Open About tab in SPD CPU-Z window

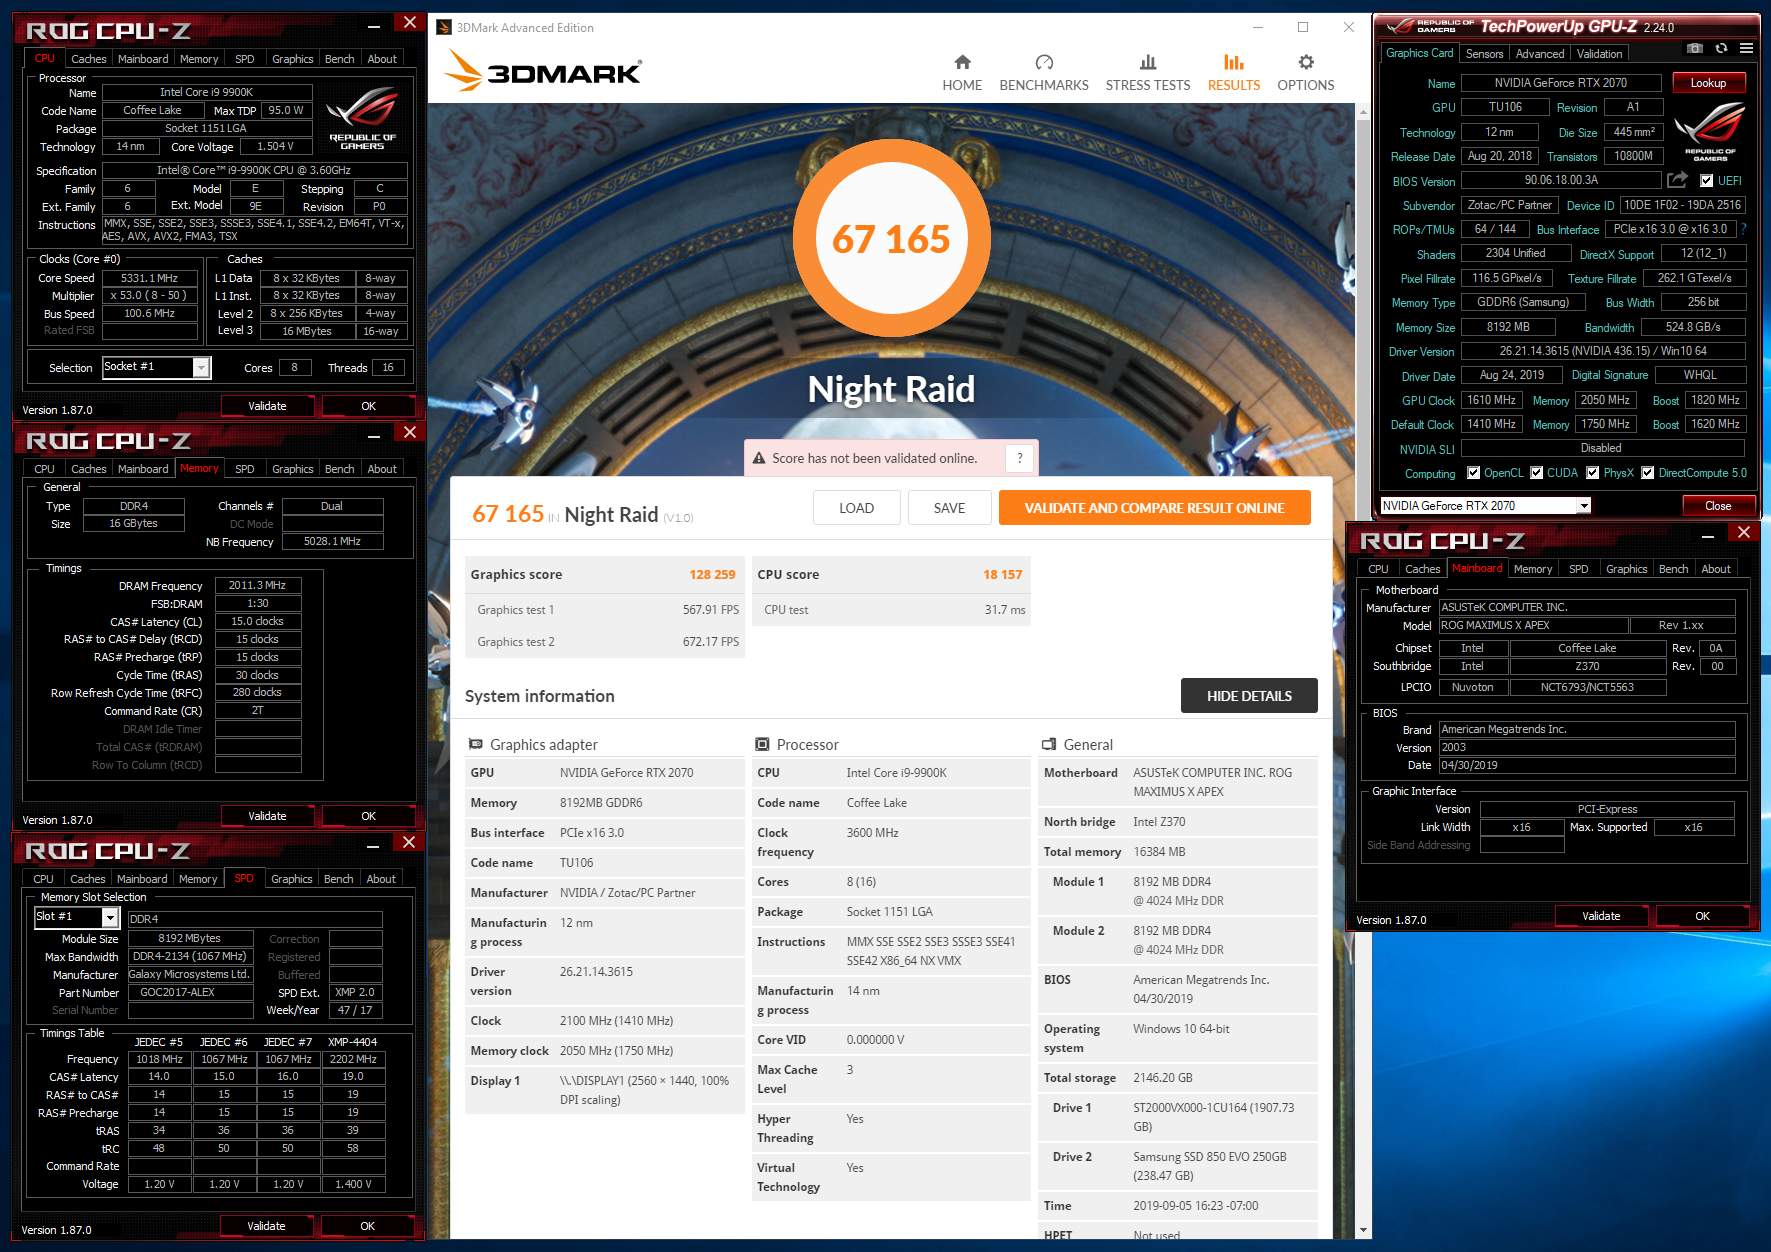[x=381, y=879]
